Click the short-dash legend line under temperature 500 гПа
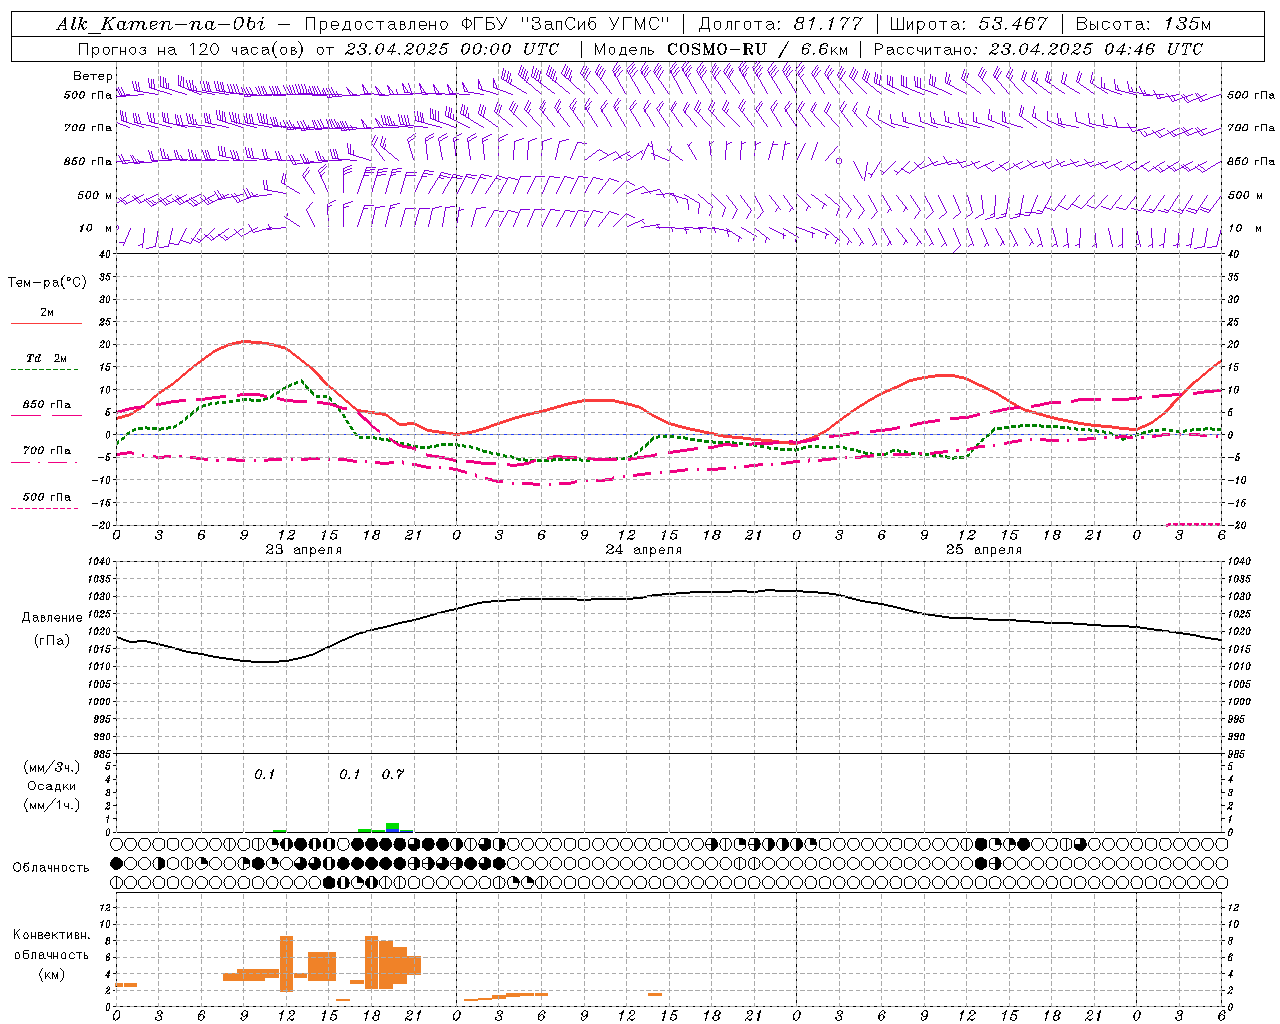The height and width of the screenshot is (1024, 1280). tap(46, 508)
